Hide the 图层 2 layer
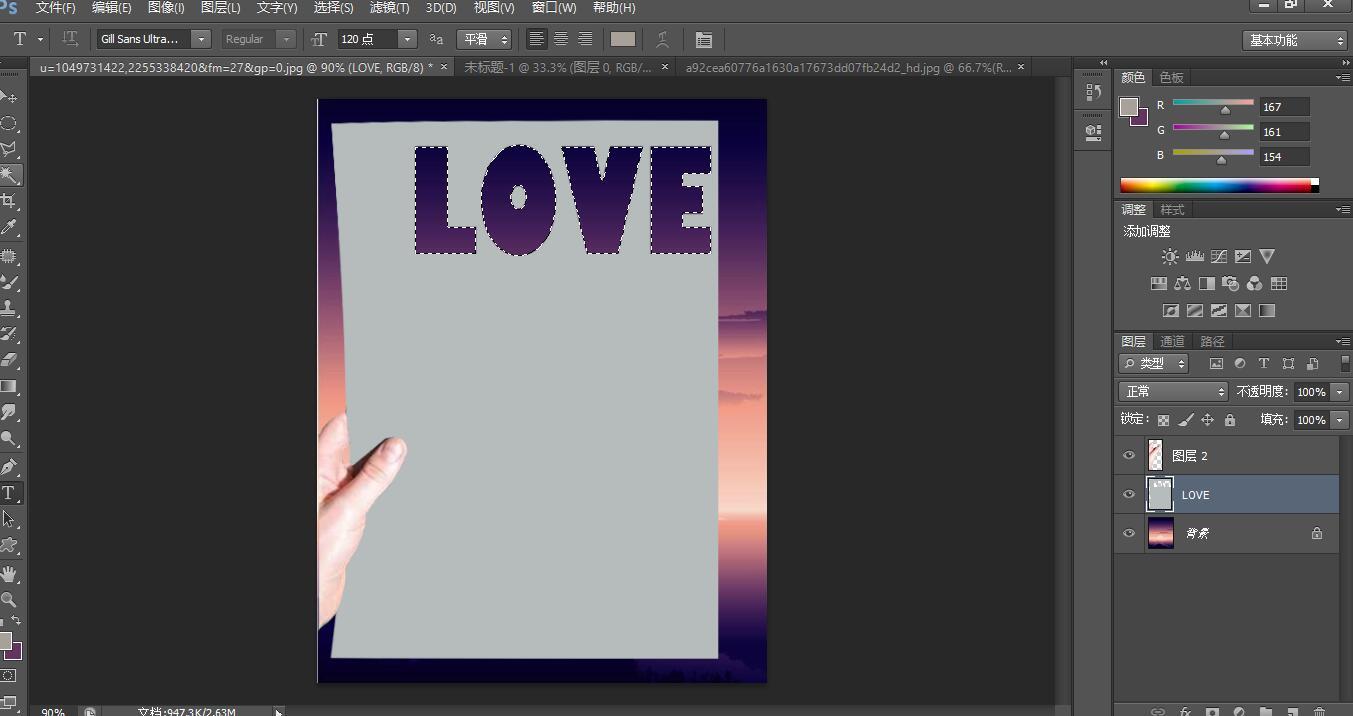This screenshot has width=1353, height=716. tap(1129, 456)
